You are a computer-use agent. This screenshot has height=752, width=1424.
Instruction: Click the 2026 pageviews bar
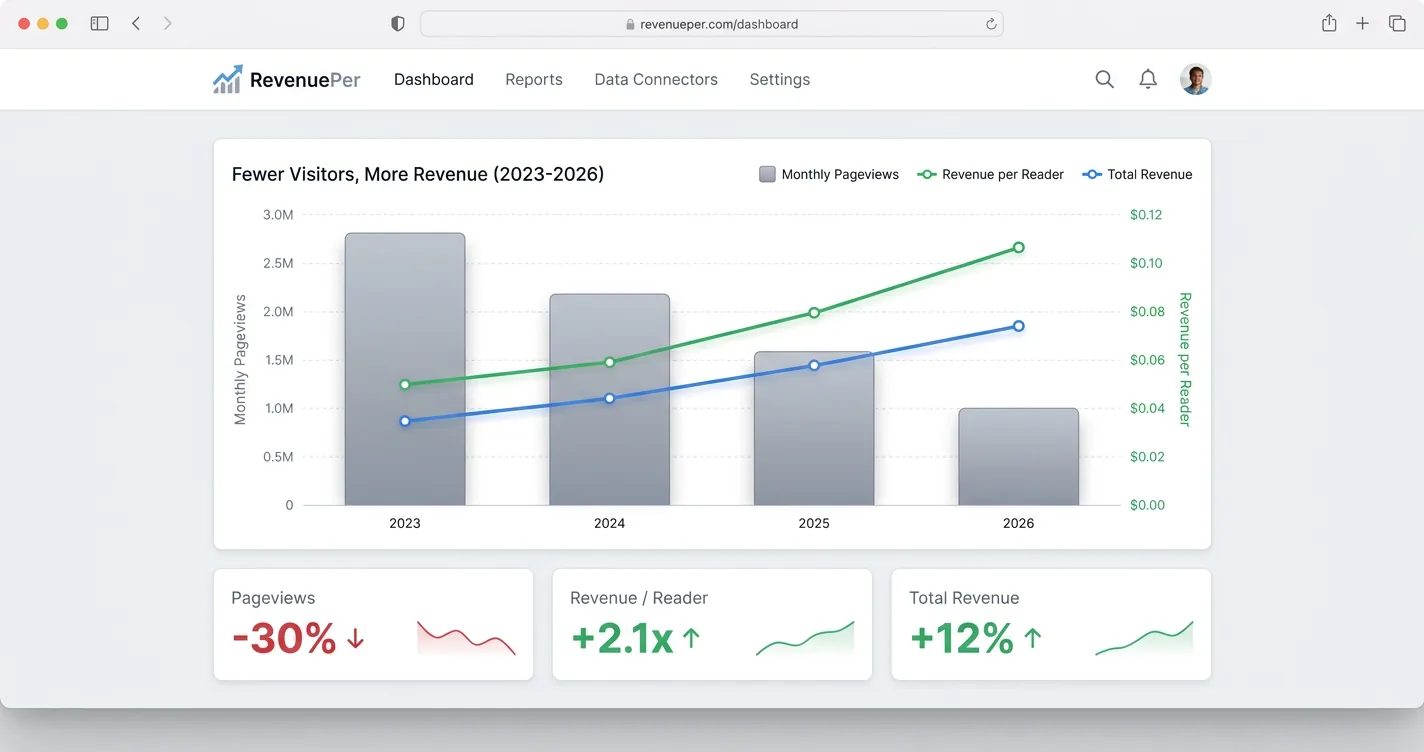click(x=1018, y=456)
